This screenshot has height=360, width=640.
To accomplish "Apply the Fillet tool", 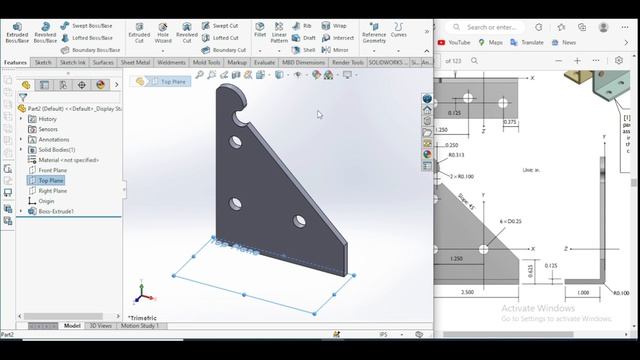I will (260, 29).
